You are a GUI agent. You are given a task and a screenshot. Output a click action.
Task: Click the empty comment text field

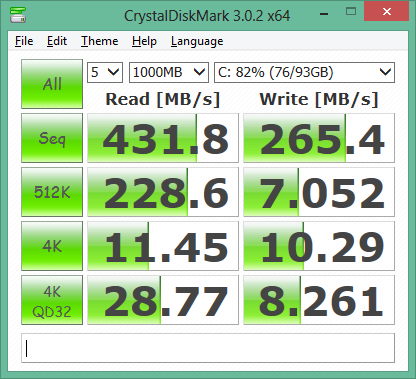208,348
